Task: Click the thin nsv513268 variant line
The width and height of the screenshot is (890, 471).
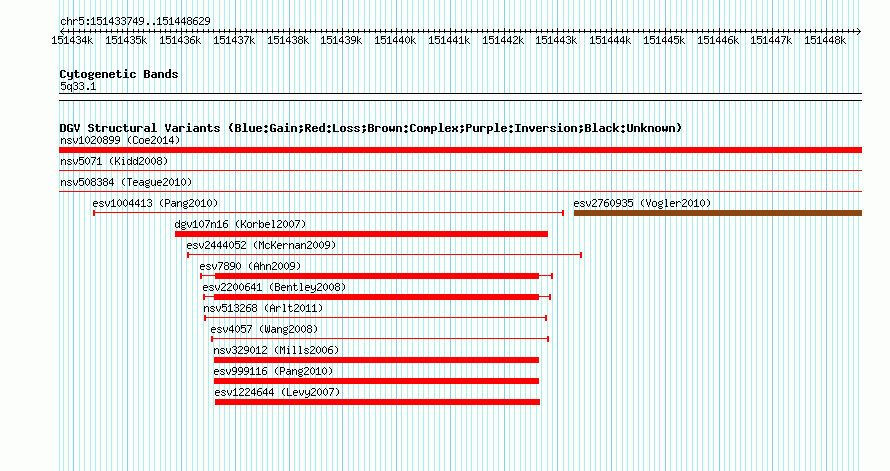Action: point(375,318)
